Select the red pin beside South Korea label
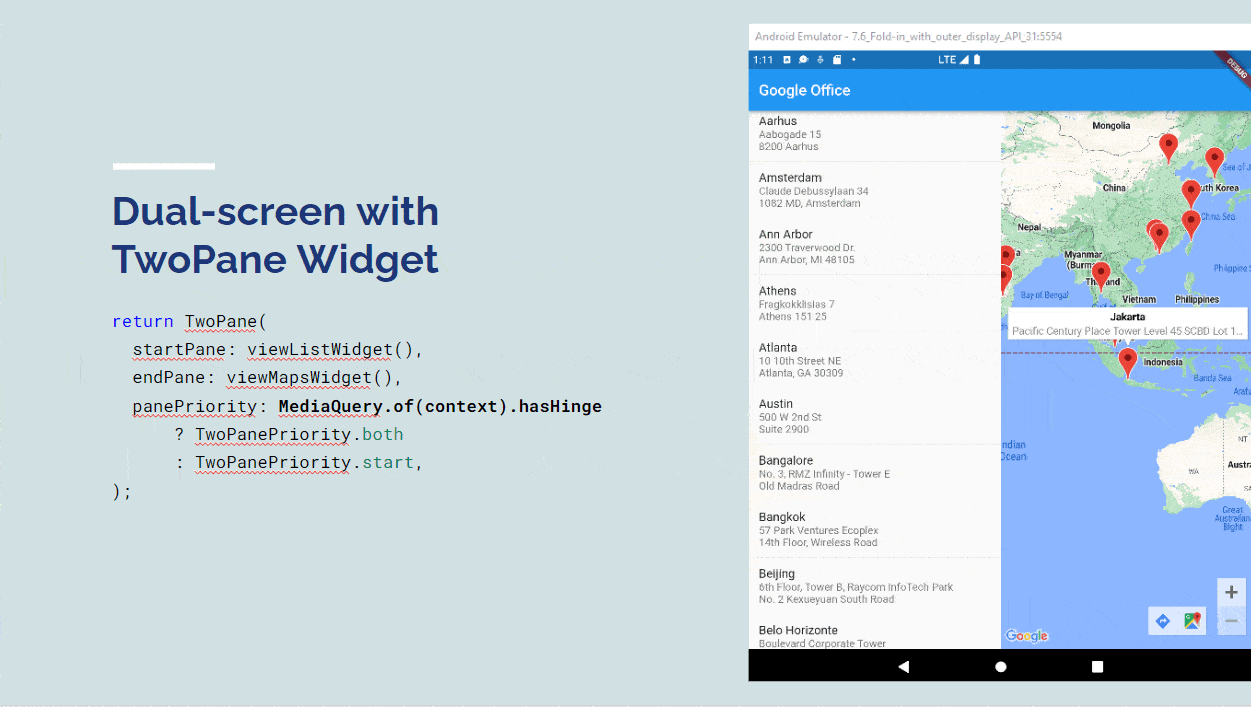1251x707 pixels. [1190, 194]
